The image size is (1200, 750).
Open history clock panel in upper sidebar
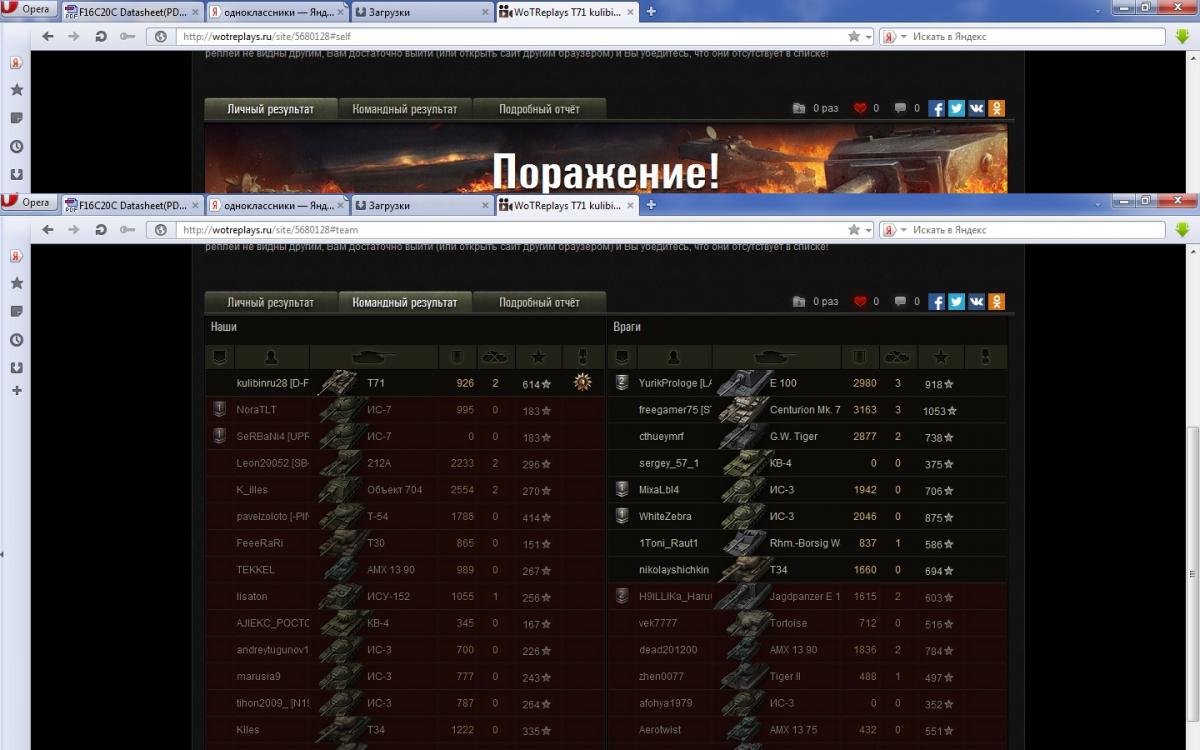16,146
